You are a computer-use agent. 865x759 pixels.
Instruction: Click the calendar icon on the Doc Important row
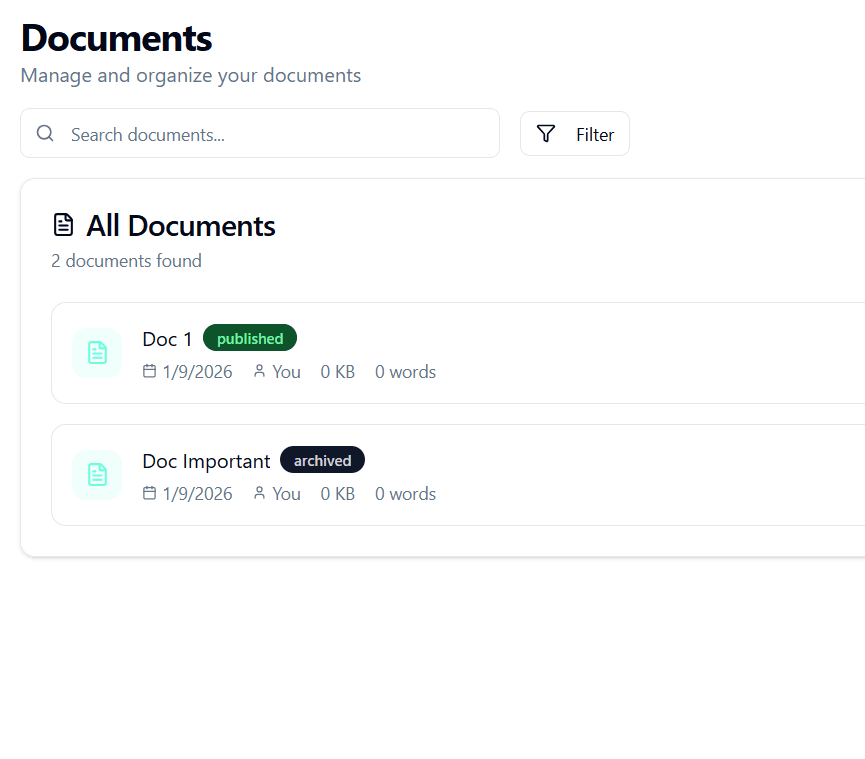pos(150,493)
